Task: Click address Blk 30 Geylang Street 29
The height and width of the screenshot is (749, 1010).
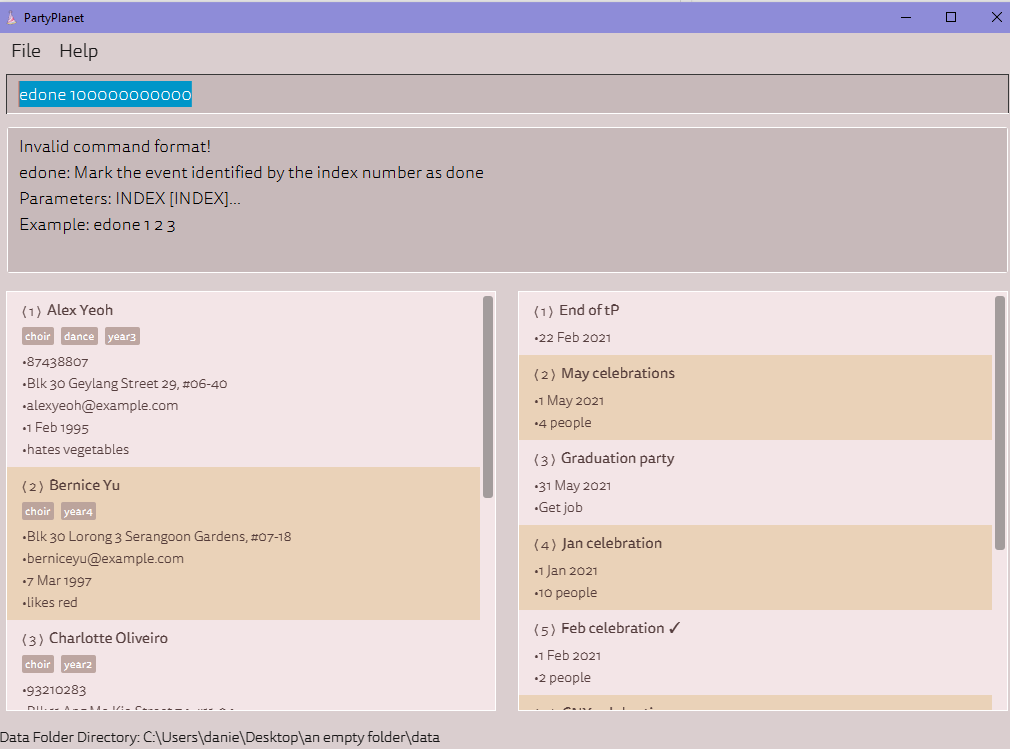Action: pos(127,384)
